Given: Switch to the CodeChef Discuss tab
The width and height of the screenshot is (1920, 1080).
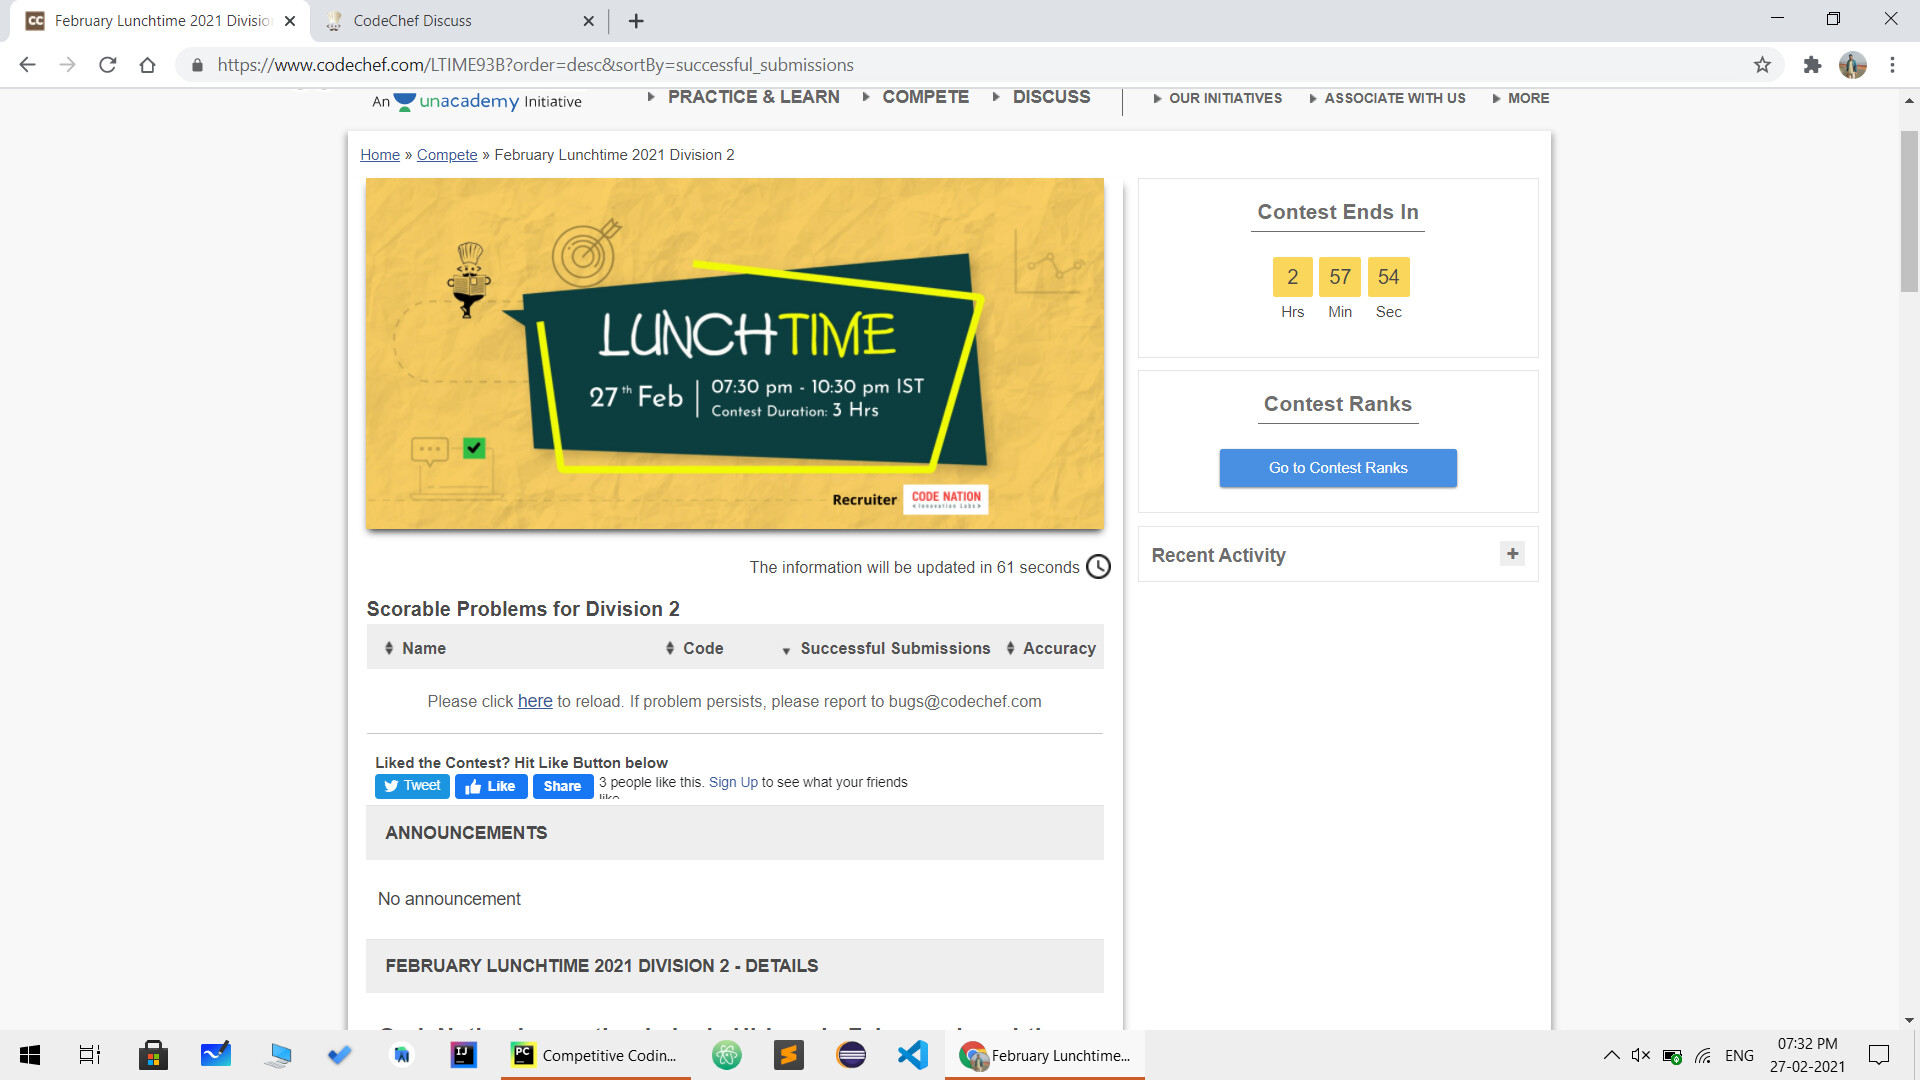Looking at the screenshot, I should coord(412,21).
